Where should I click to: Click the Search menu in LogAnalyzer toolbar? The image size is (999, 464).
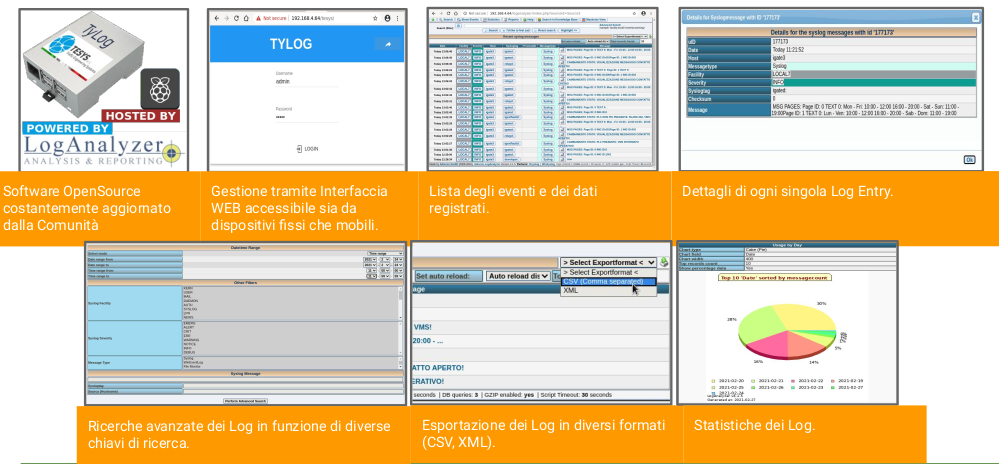tap(446, 20)
